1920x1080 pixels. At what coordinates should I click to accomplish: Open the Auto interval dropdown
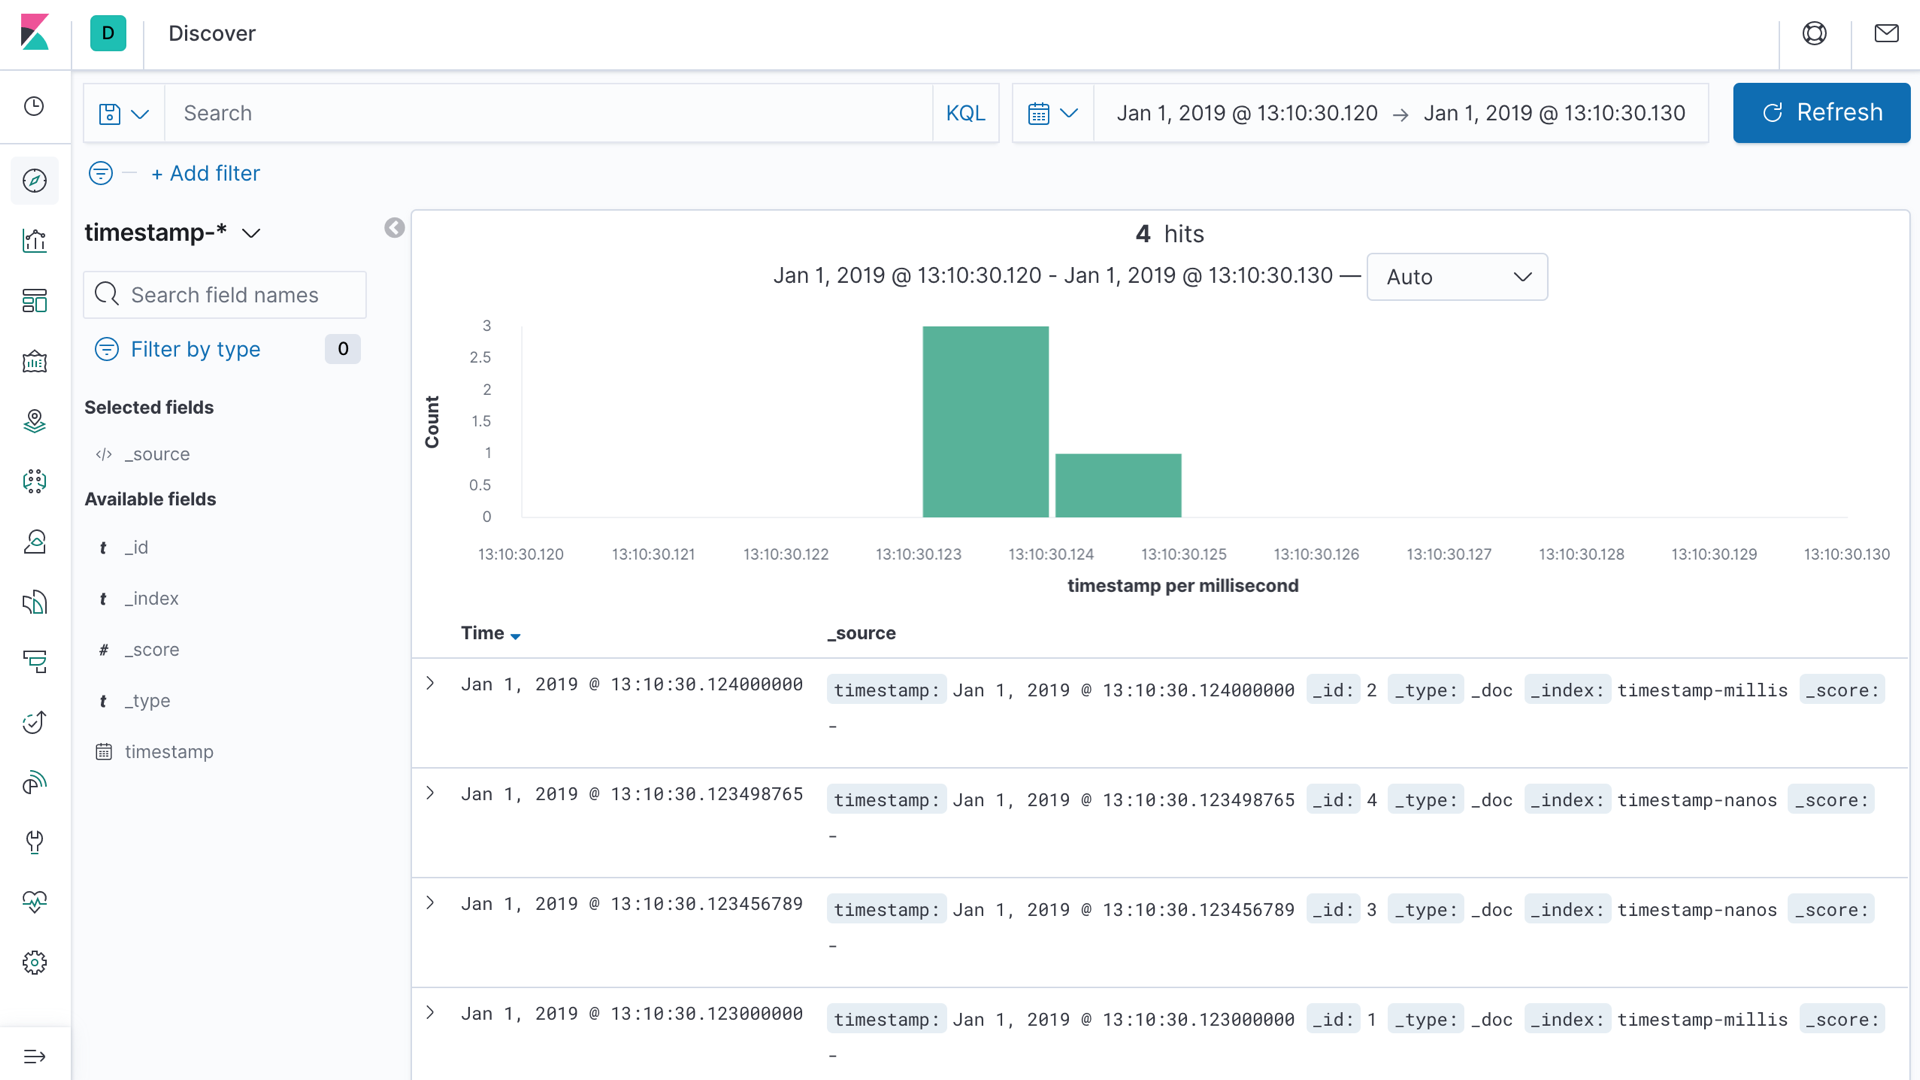tap(1457, 277)
